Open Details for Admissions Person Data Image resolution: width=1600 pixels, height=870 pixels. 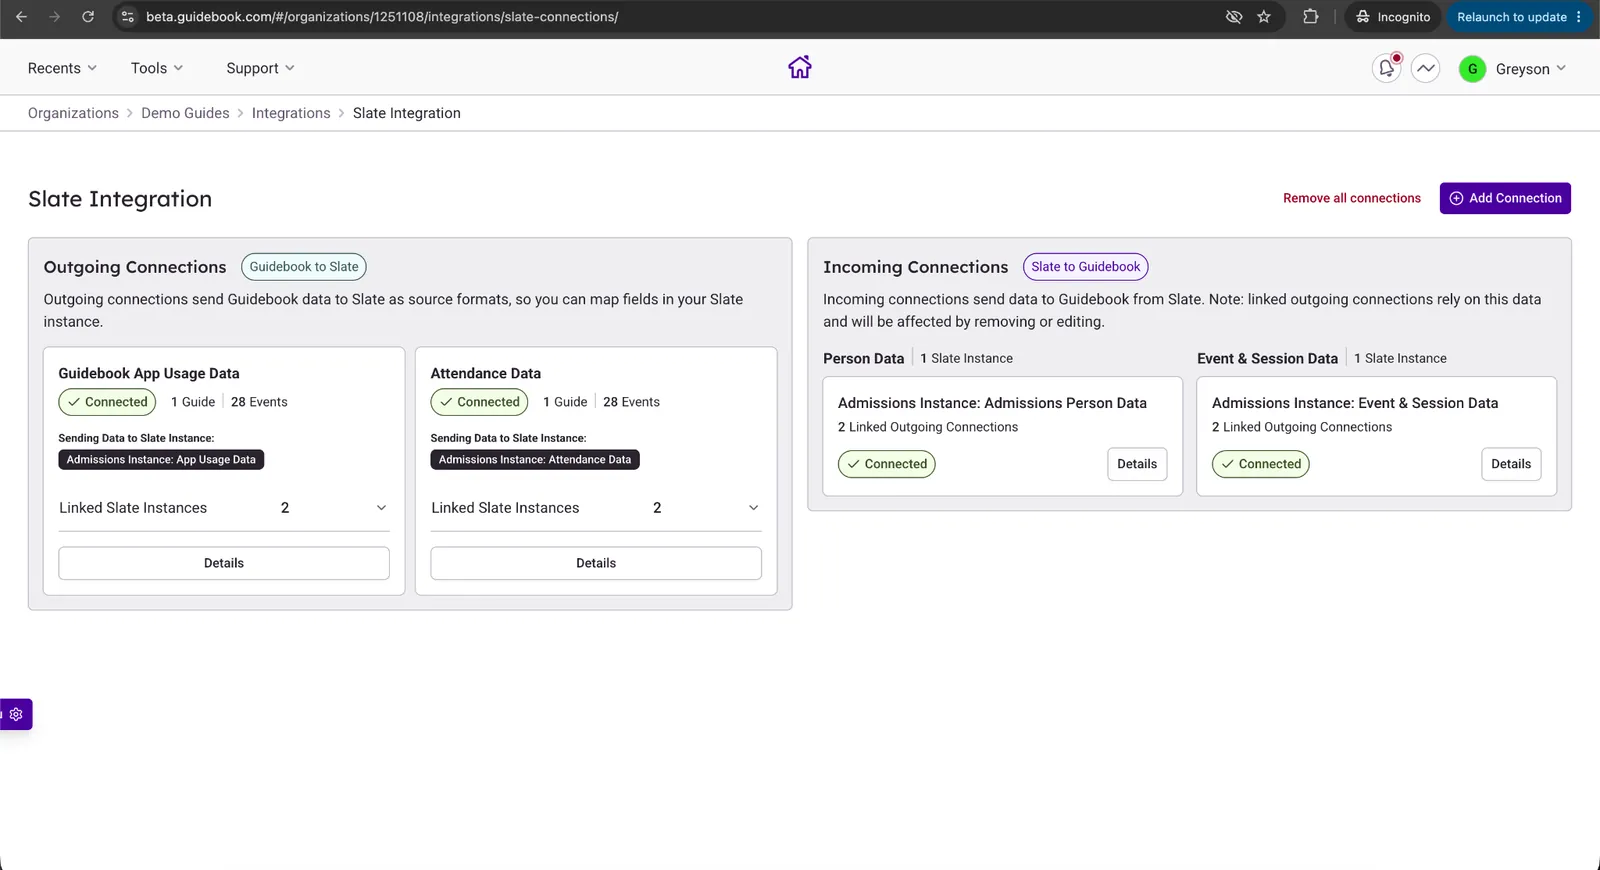pos(1137,464)
